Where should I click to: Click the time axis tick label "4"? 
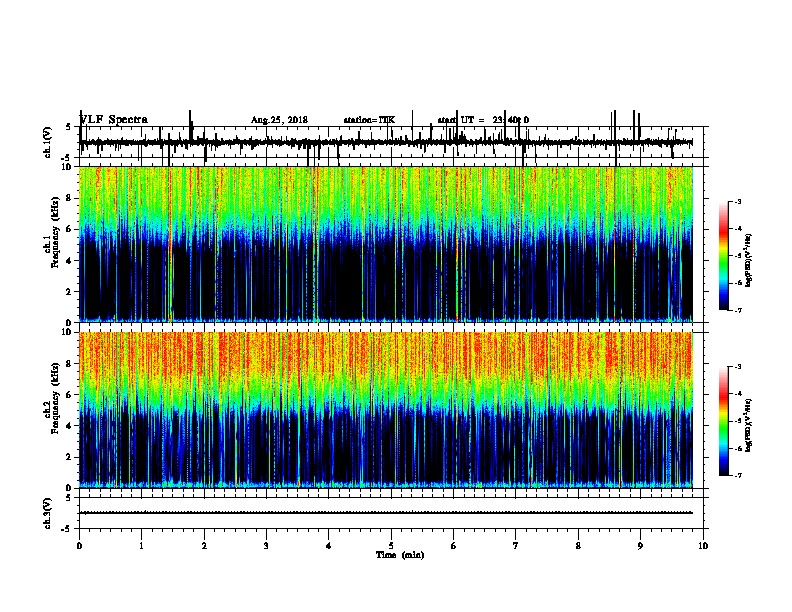point(329,546)
